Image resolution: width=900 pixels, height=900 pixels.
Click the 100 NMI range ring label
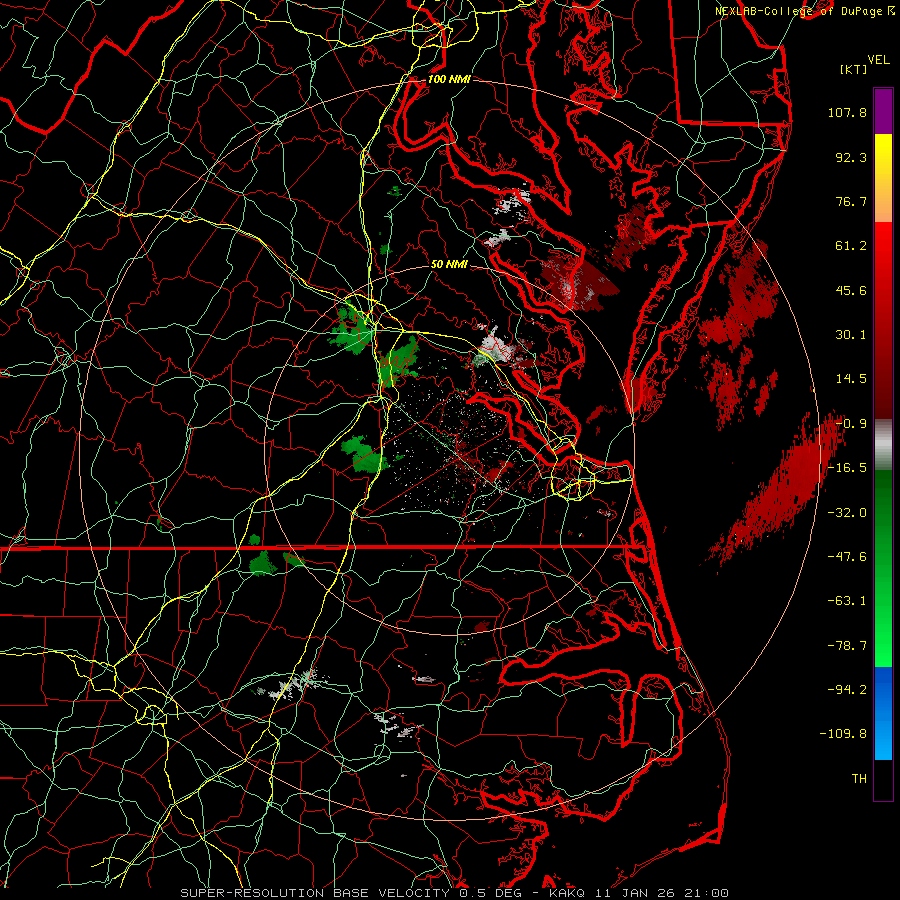coord(449,79)
